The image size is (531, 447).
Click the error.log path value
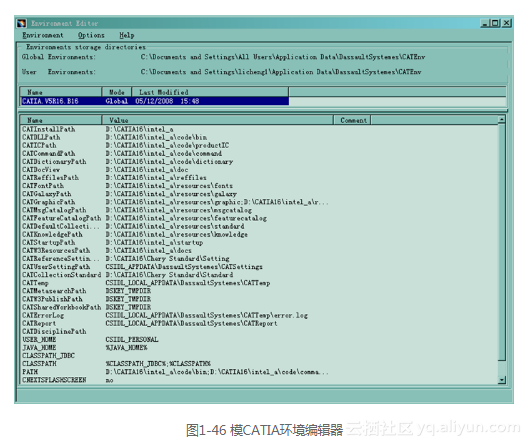click(207, 316)
